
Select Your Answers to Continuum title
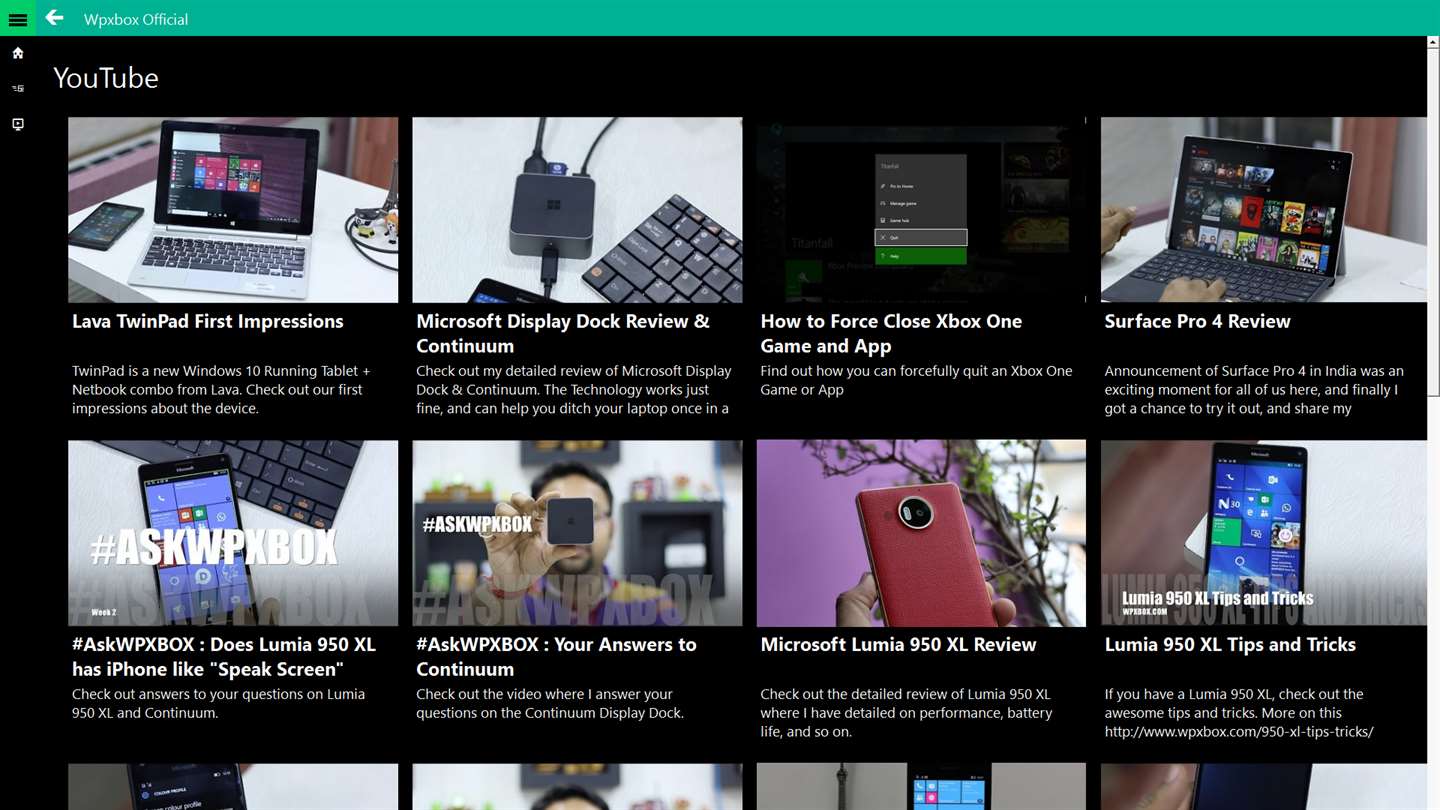tap(556, 656)
